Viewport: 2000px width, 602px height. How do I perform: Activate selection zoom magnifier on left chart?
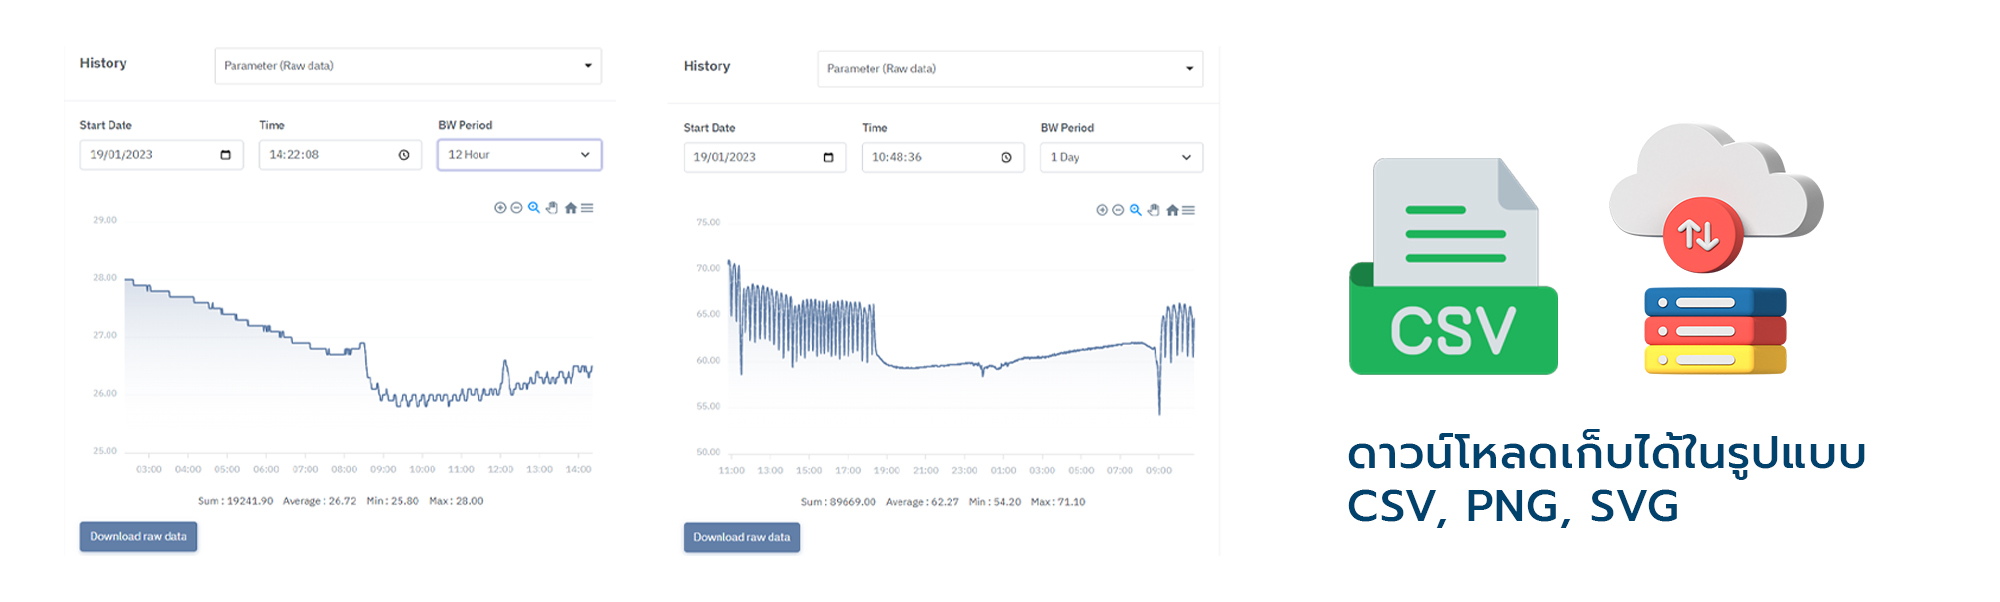pyautogui.click(x=534, y=208)
